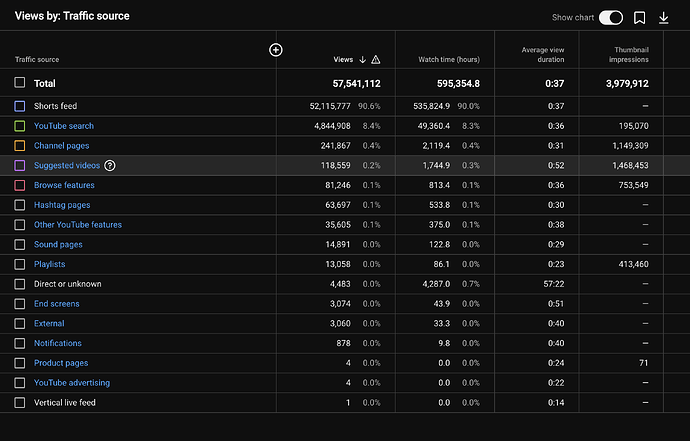Screen dimensions: 690x441
Task: Open the Channel pages link
Action: click(62, 146)
